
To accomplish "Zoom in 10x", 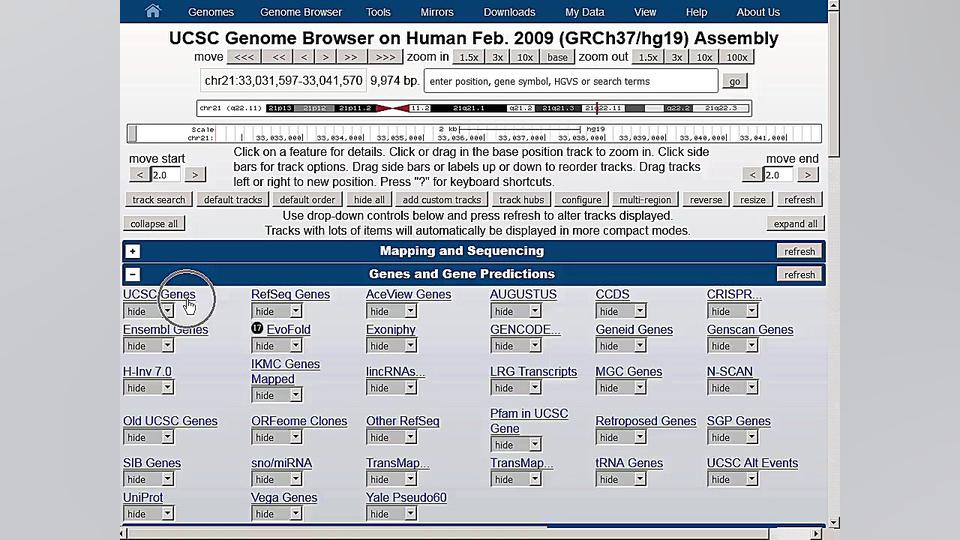I will (525, 57).
